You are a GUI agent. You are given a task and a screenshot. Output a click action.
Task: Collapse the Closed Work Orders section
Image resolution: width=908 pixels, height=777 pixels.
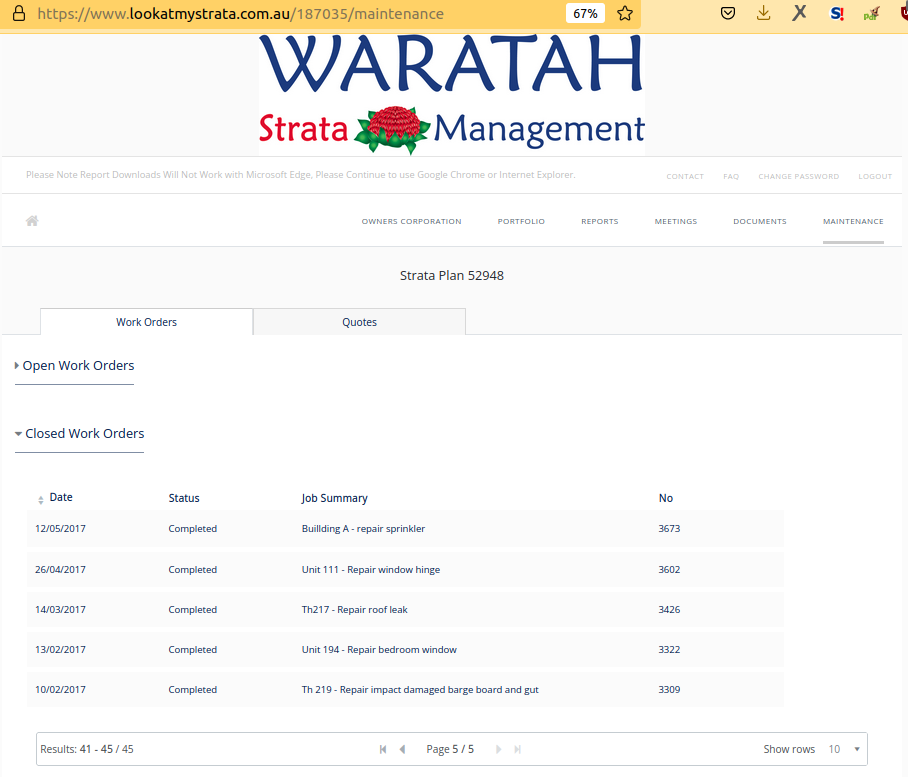[79, 433]
